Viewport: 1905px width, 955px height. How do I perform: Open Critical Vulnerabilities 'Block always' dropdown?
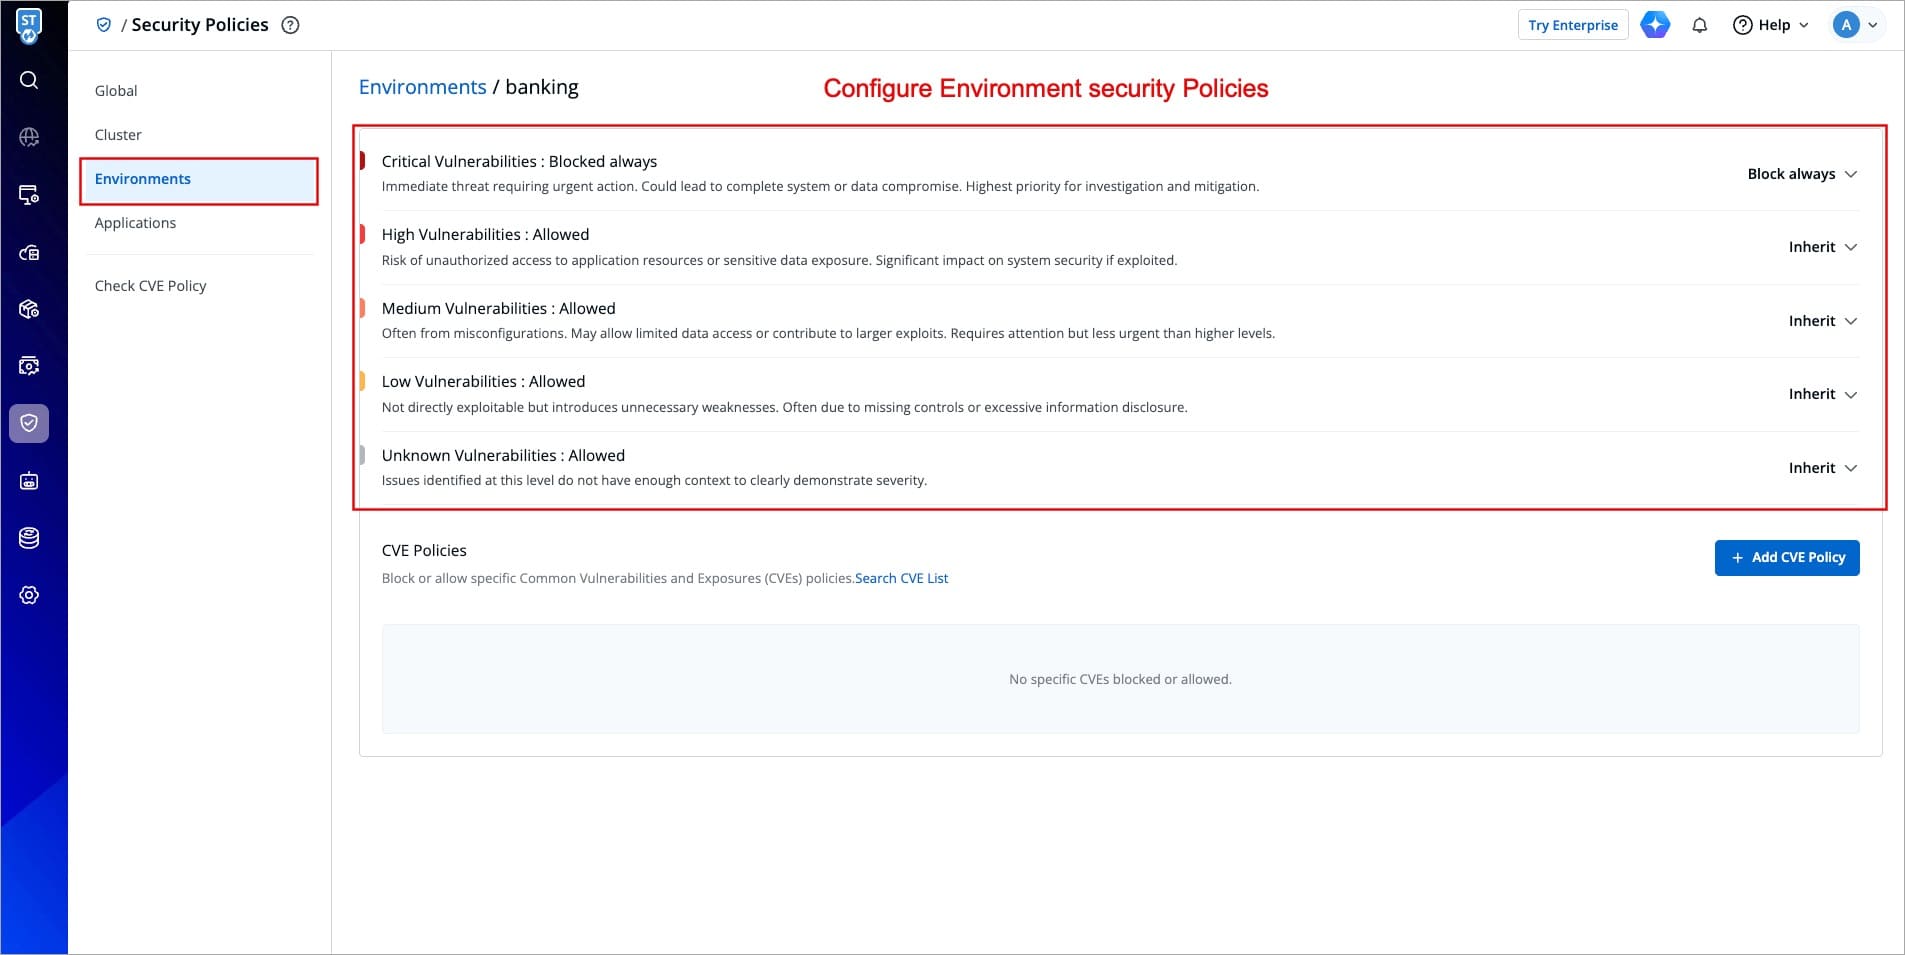pos(1801,174)
